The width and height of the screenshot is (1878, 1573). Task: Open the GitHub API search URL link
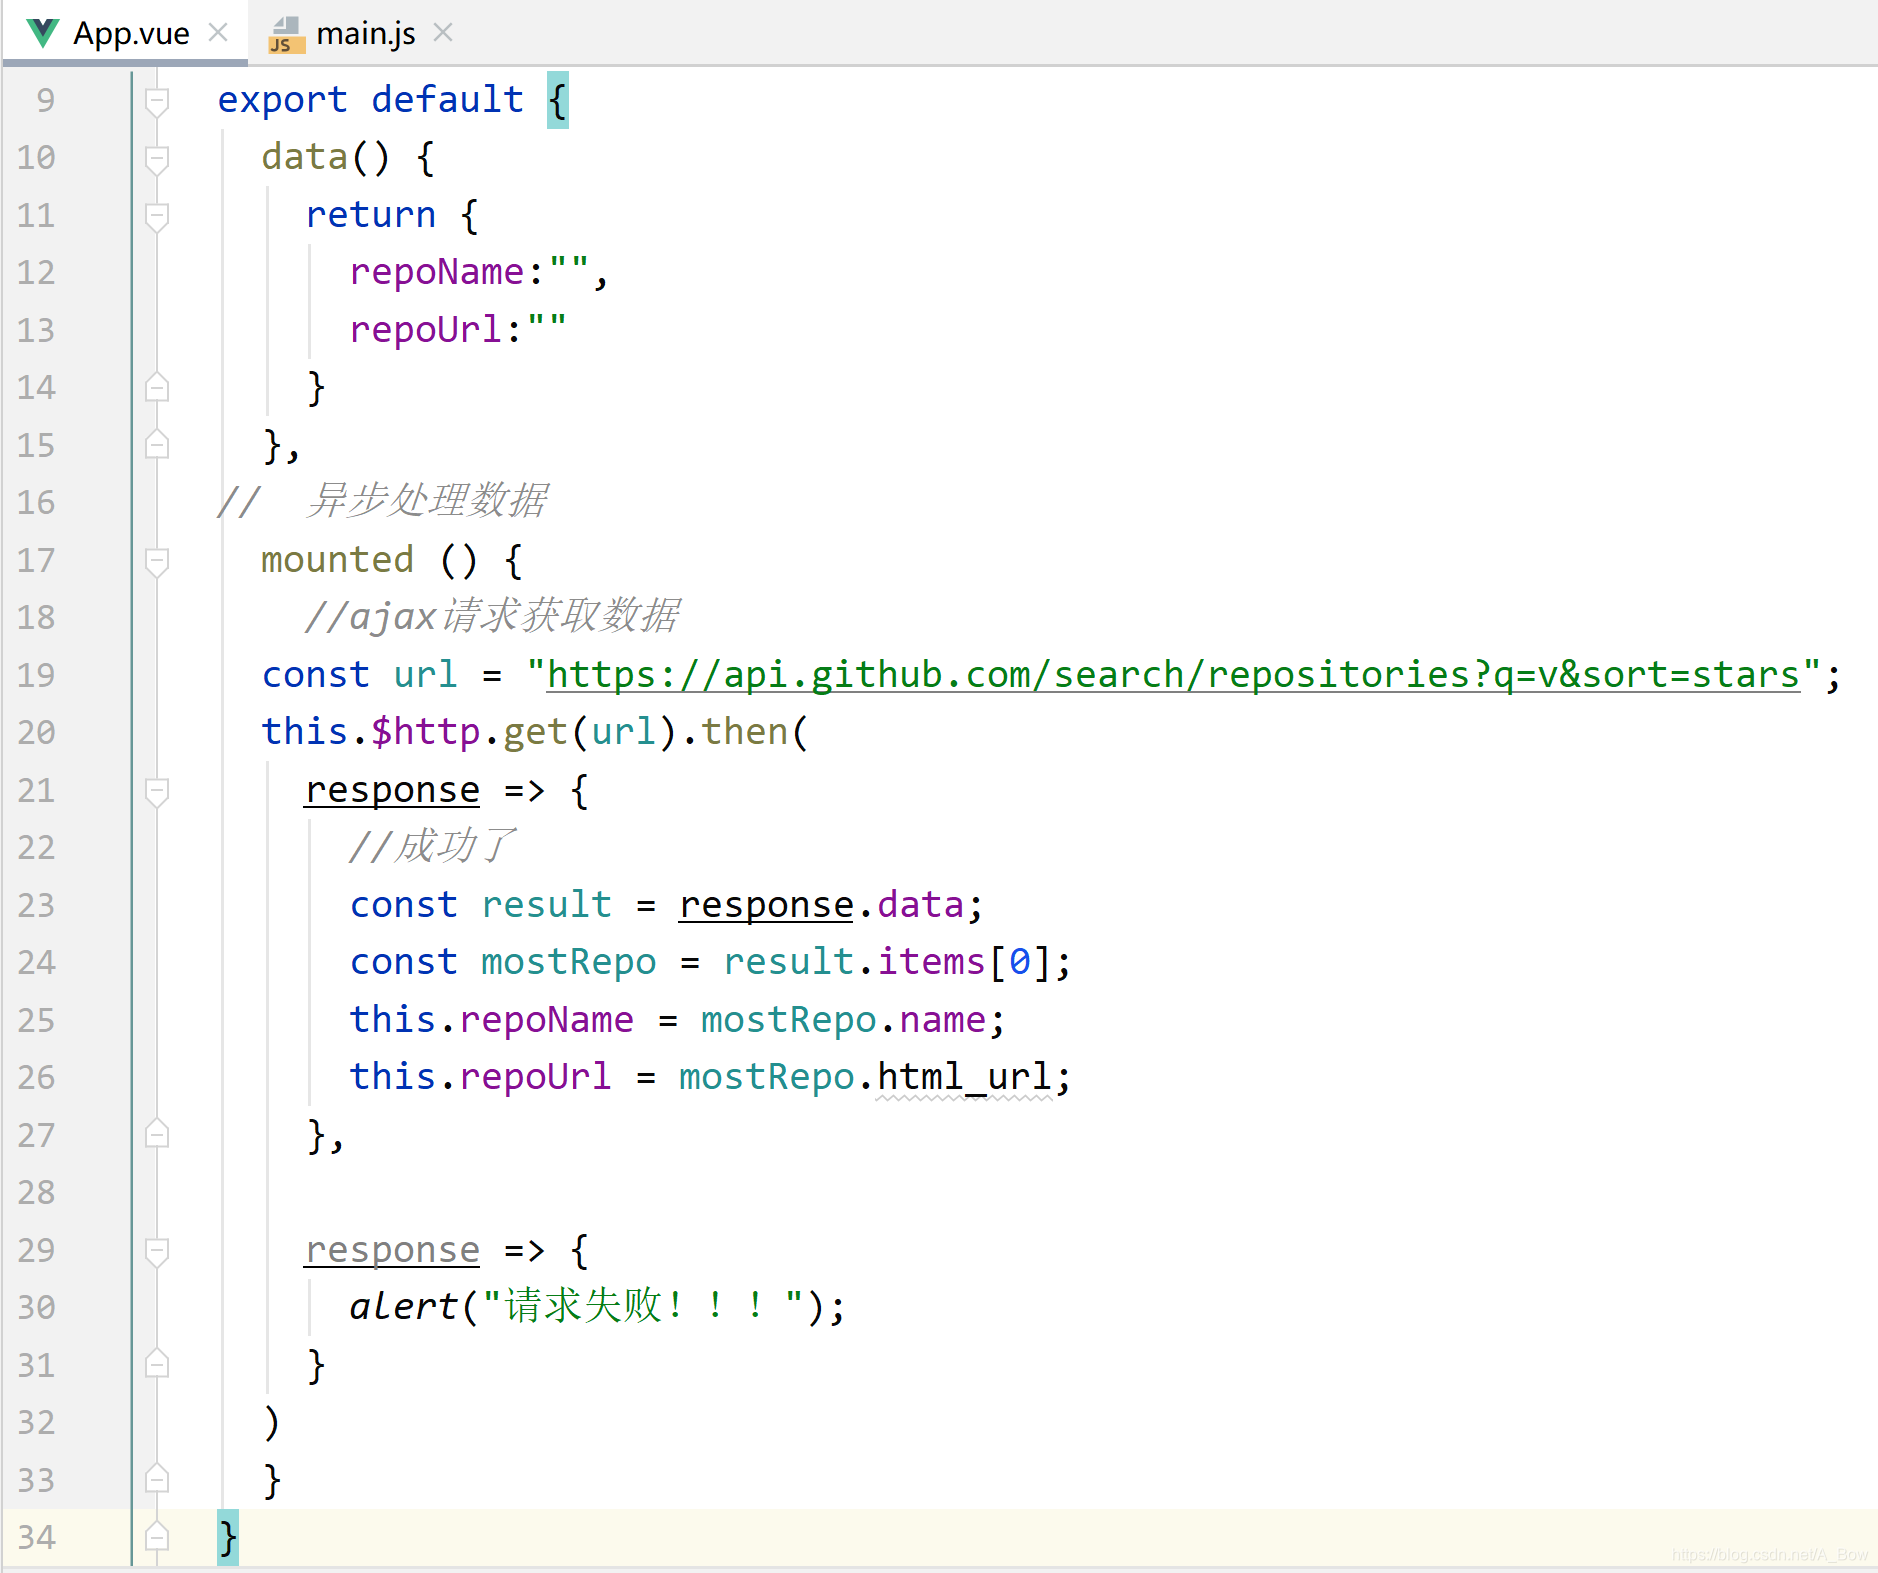click(x=1173, y=675)
